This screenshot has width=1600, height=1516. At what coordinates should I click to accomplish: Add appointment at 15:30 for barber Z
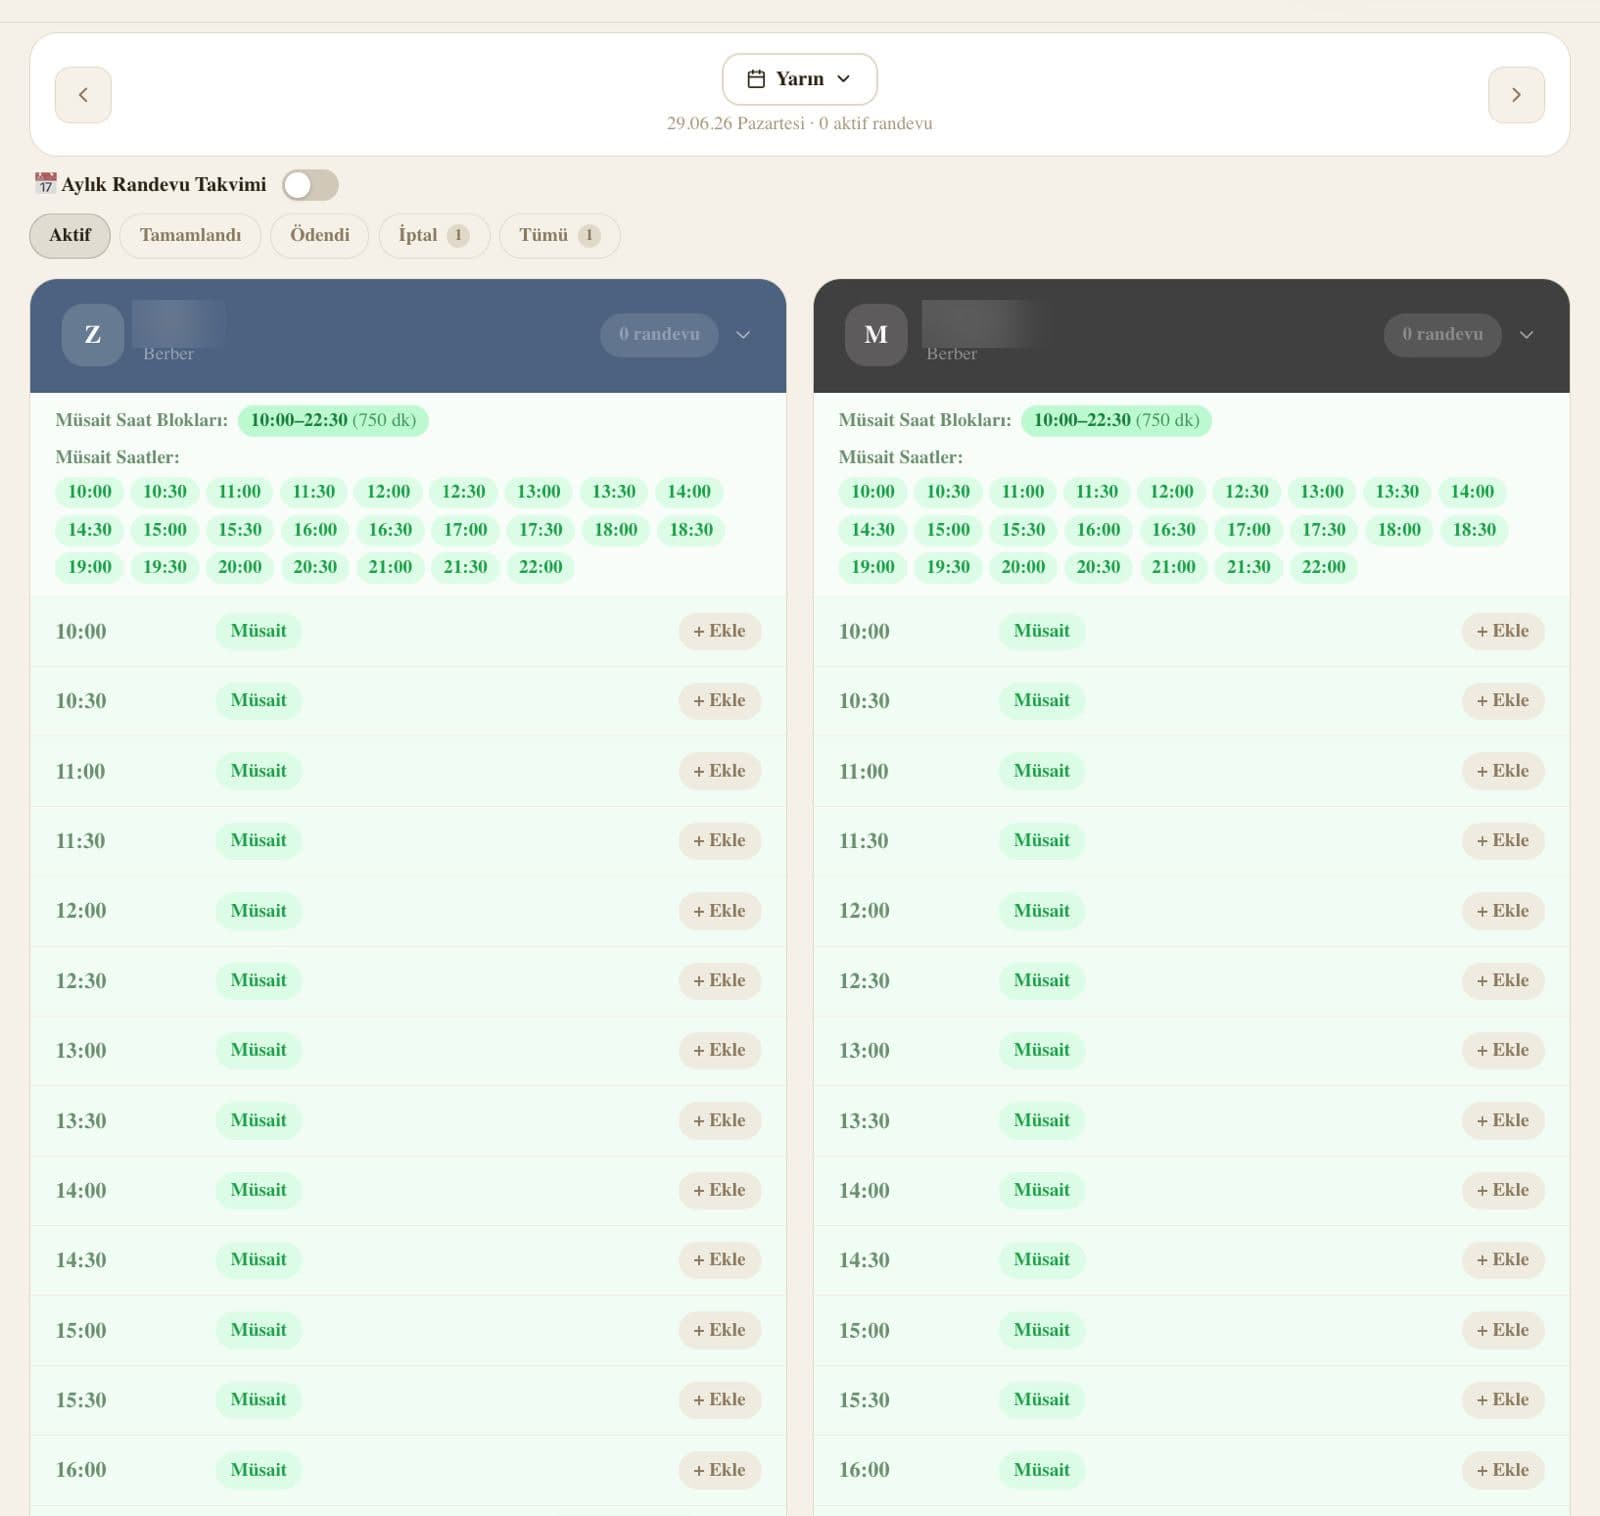720,1400
